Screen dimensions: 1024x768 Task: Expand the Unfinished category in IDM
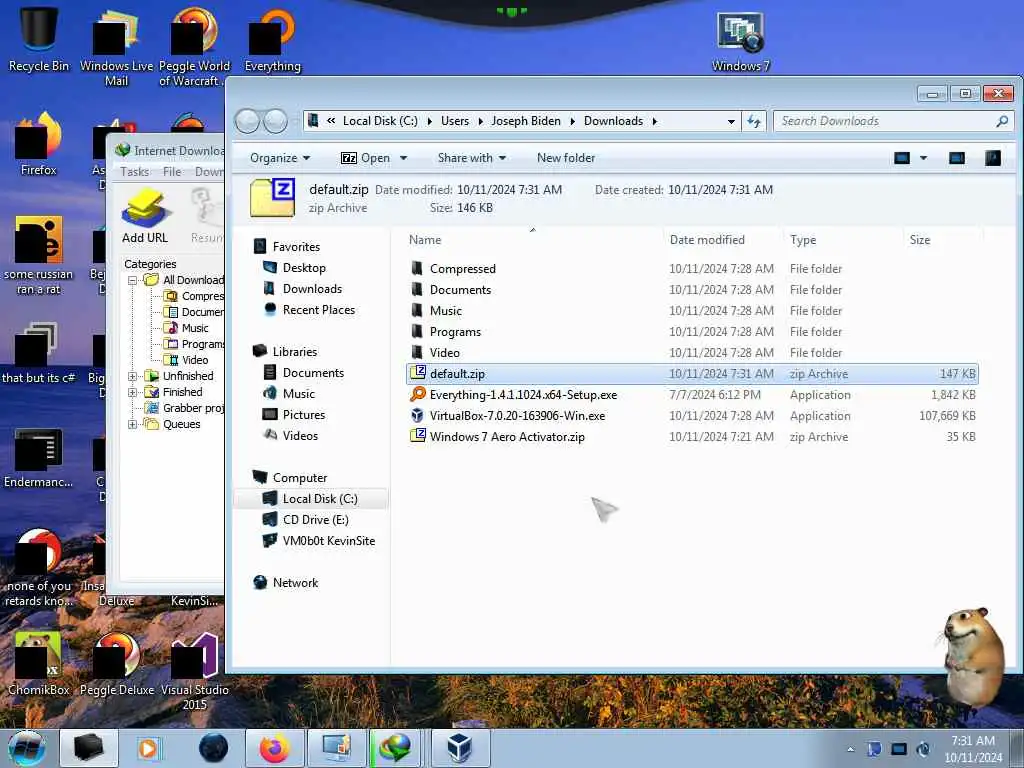[133, 376]
